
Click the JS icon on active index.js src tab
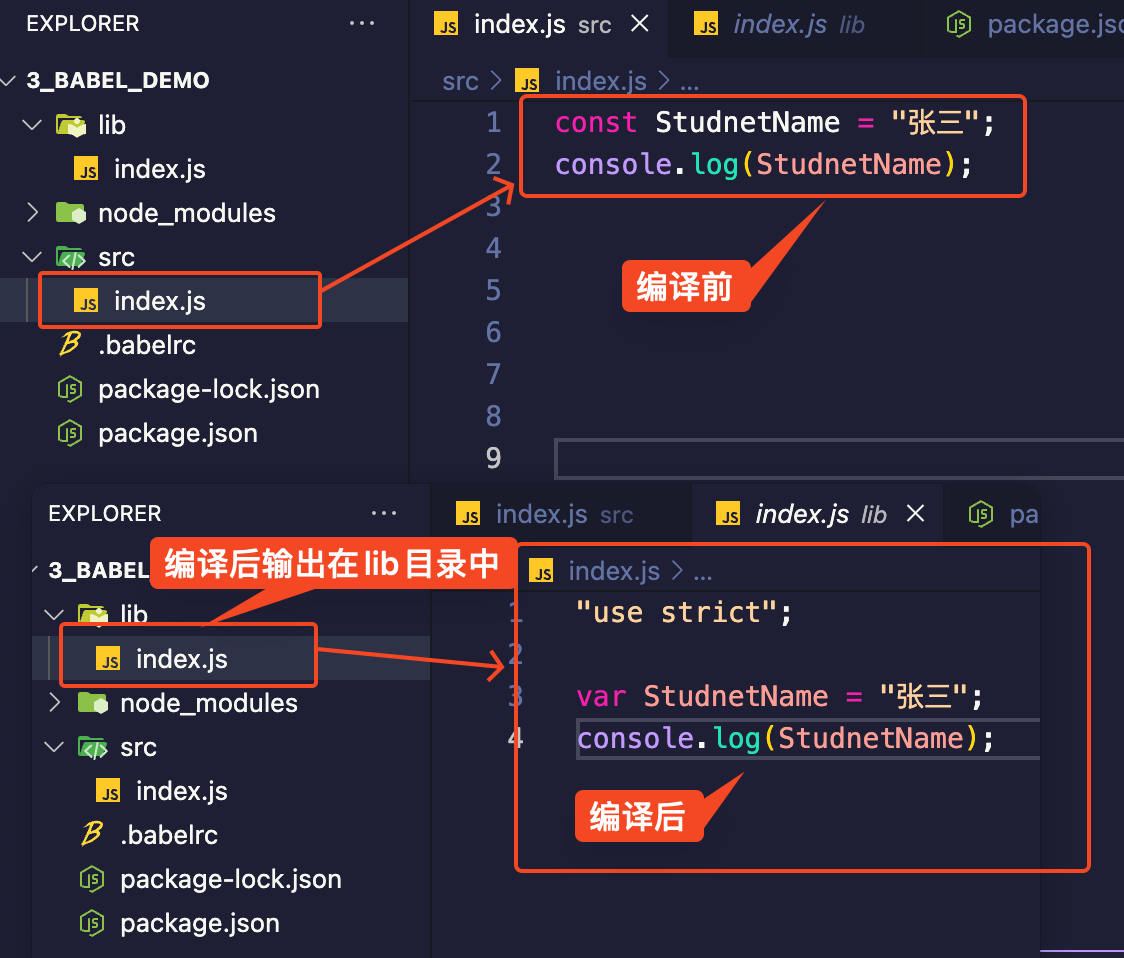coord(446,25)
